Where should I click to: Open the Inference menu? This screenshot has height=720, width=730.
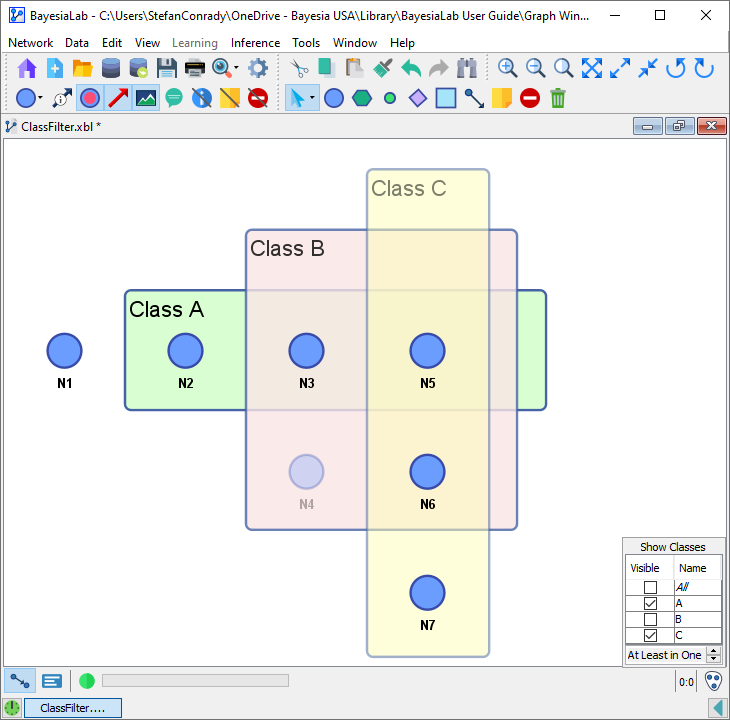[x=255, y=43]
